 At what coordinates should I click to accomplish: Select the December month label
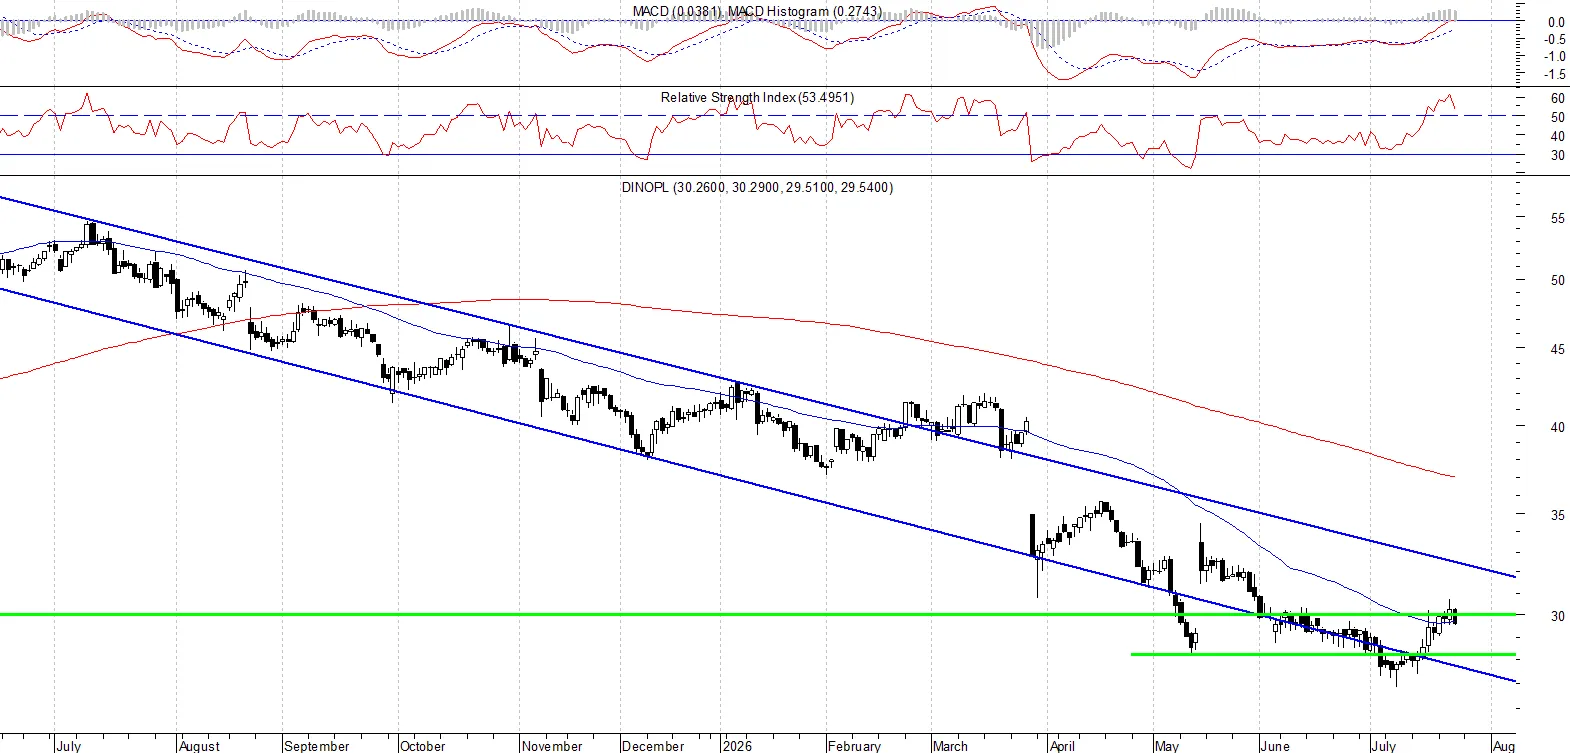click(x=653, y=746)
